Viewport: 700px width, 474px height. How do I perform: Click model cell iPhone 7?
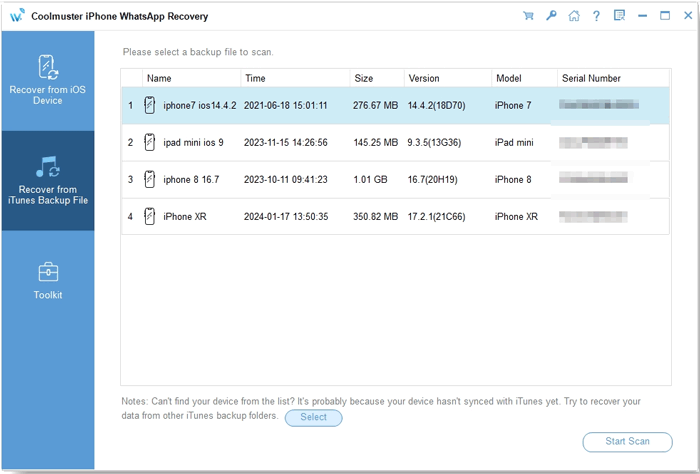click(513, 105)
